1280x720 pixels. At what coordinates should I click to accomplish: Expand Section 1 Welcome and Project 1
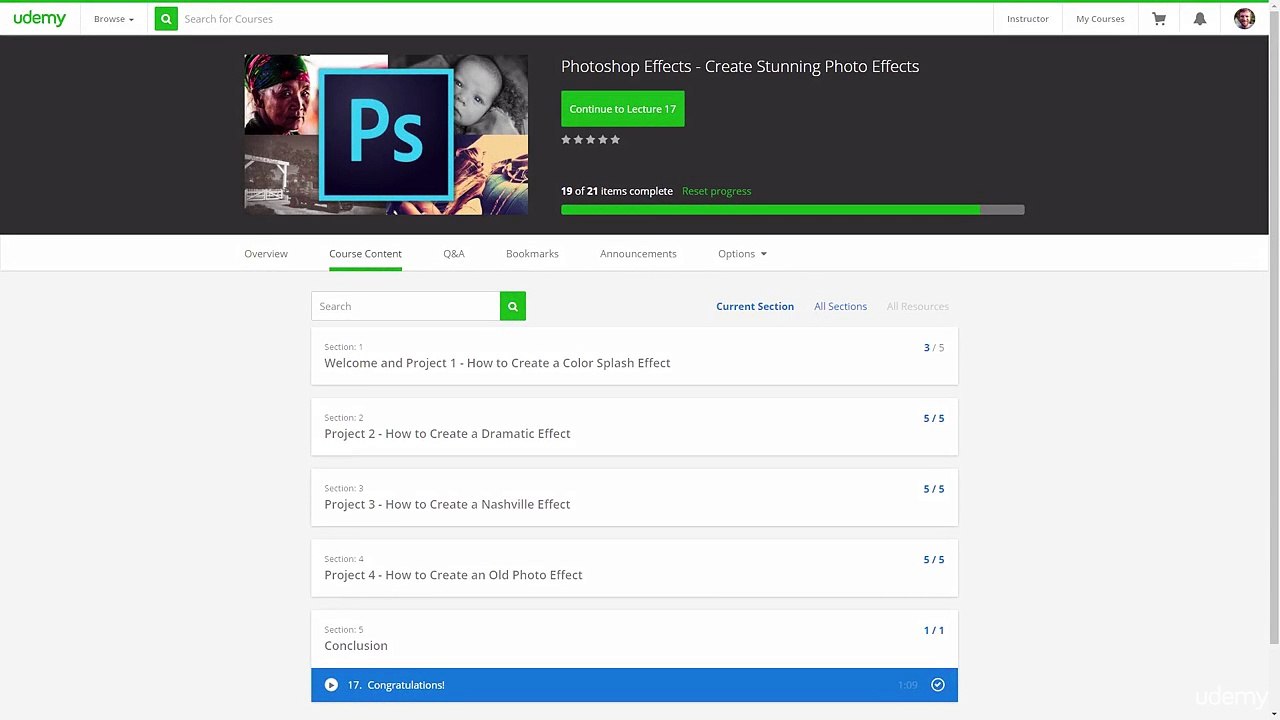(x=634, y=356)
